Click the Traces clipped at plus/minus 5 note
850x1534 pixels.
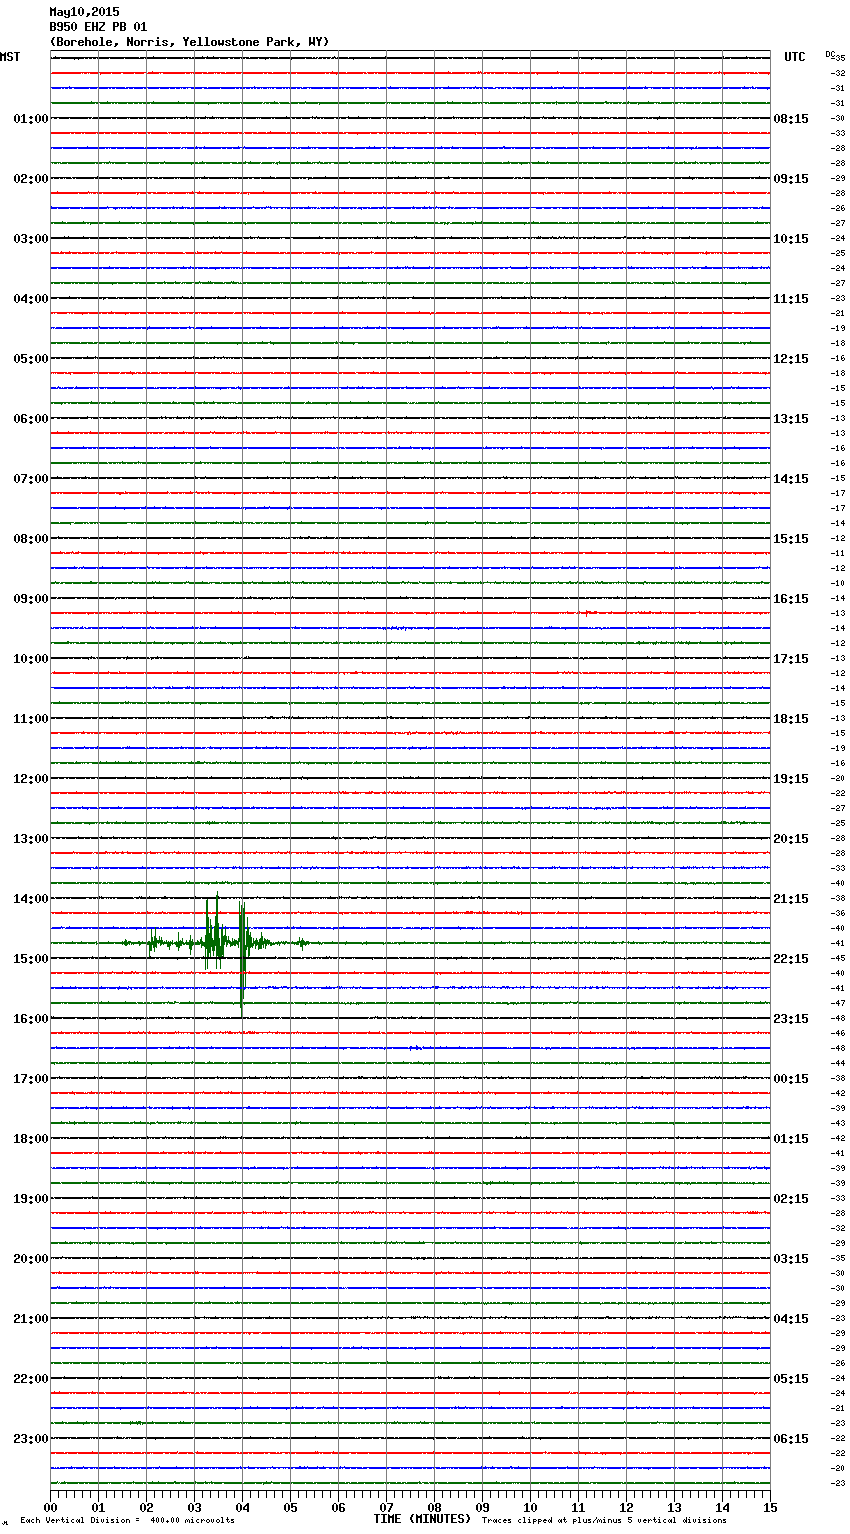tap(604, 1521)
